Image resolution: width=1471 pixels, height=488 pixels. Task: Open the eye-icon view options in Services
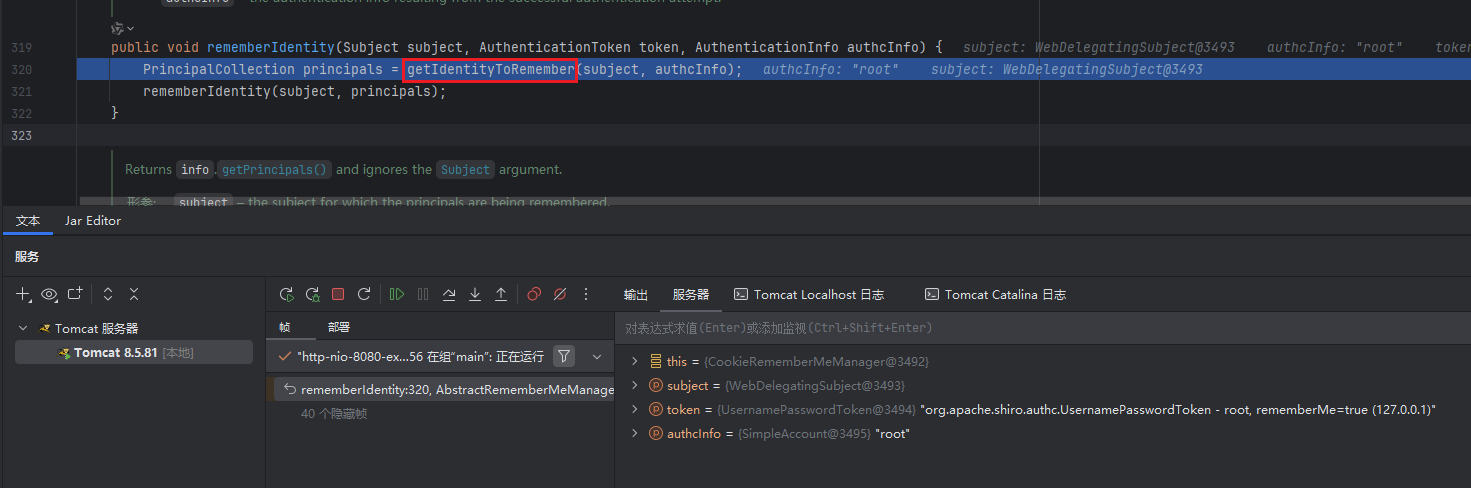[x=49, y=294]
